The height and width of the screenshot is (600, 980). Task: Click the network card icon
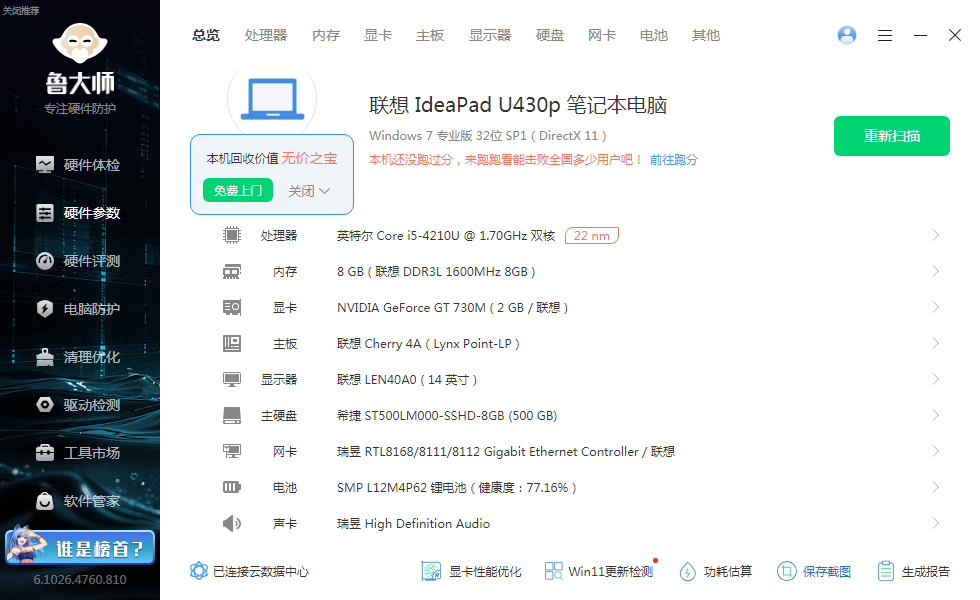232,451
